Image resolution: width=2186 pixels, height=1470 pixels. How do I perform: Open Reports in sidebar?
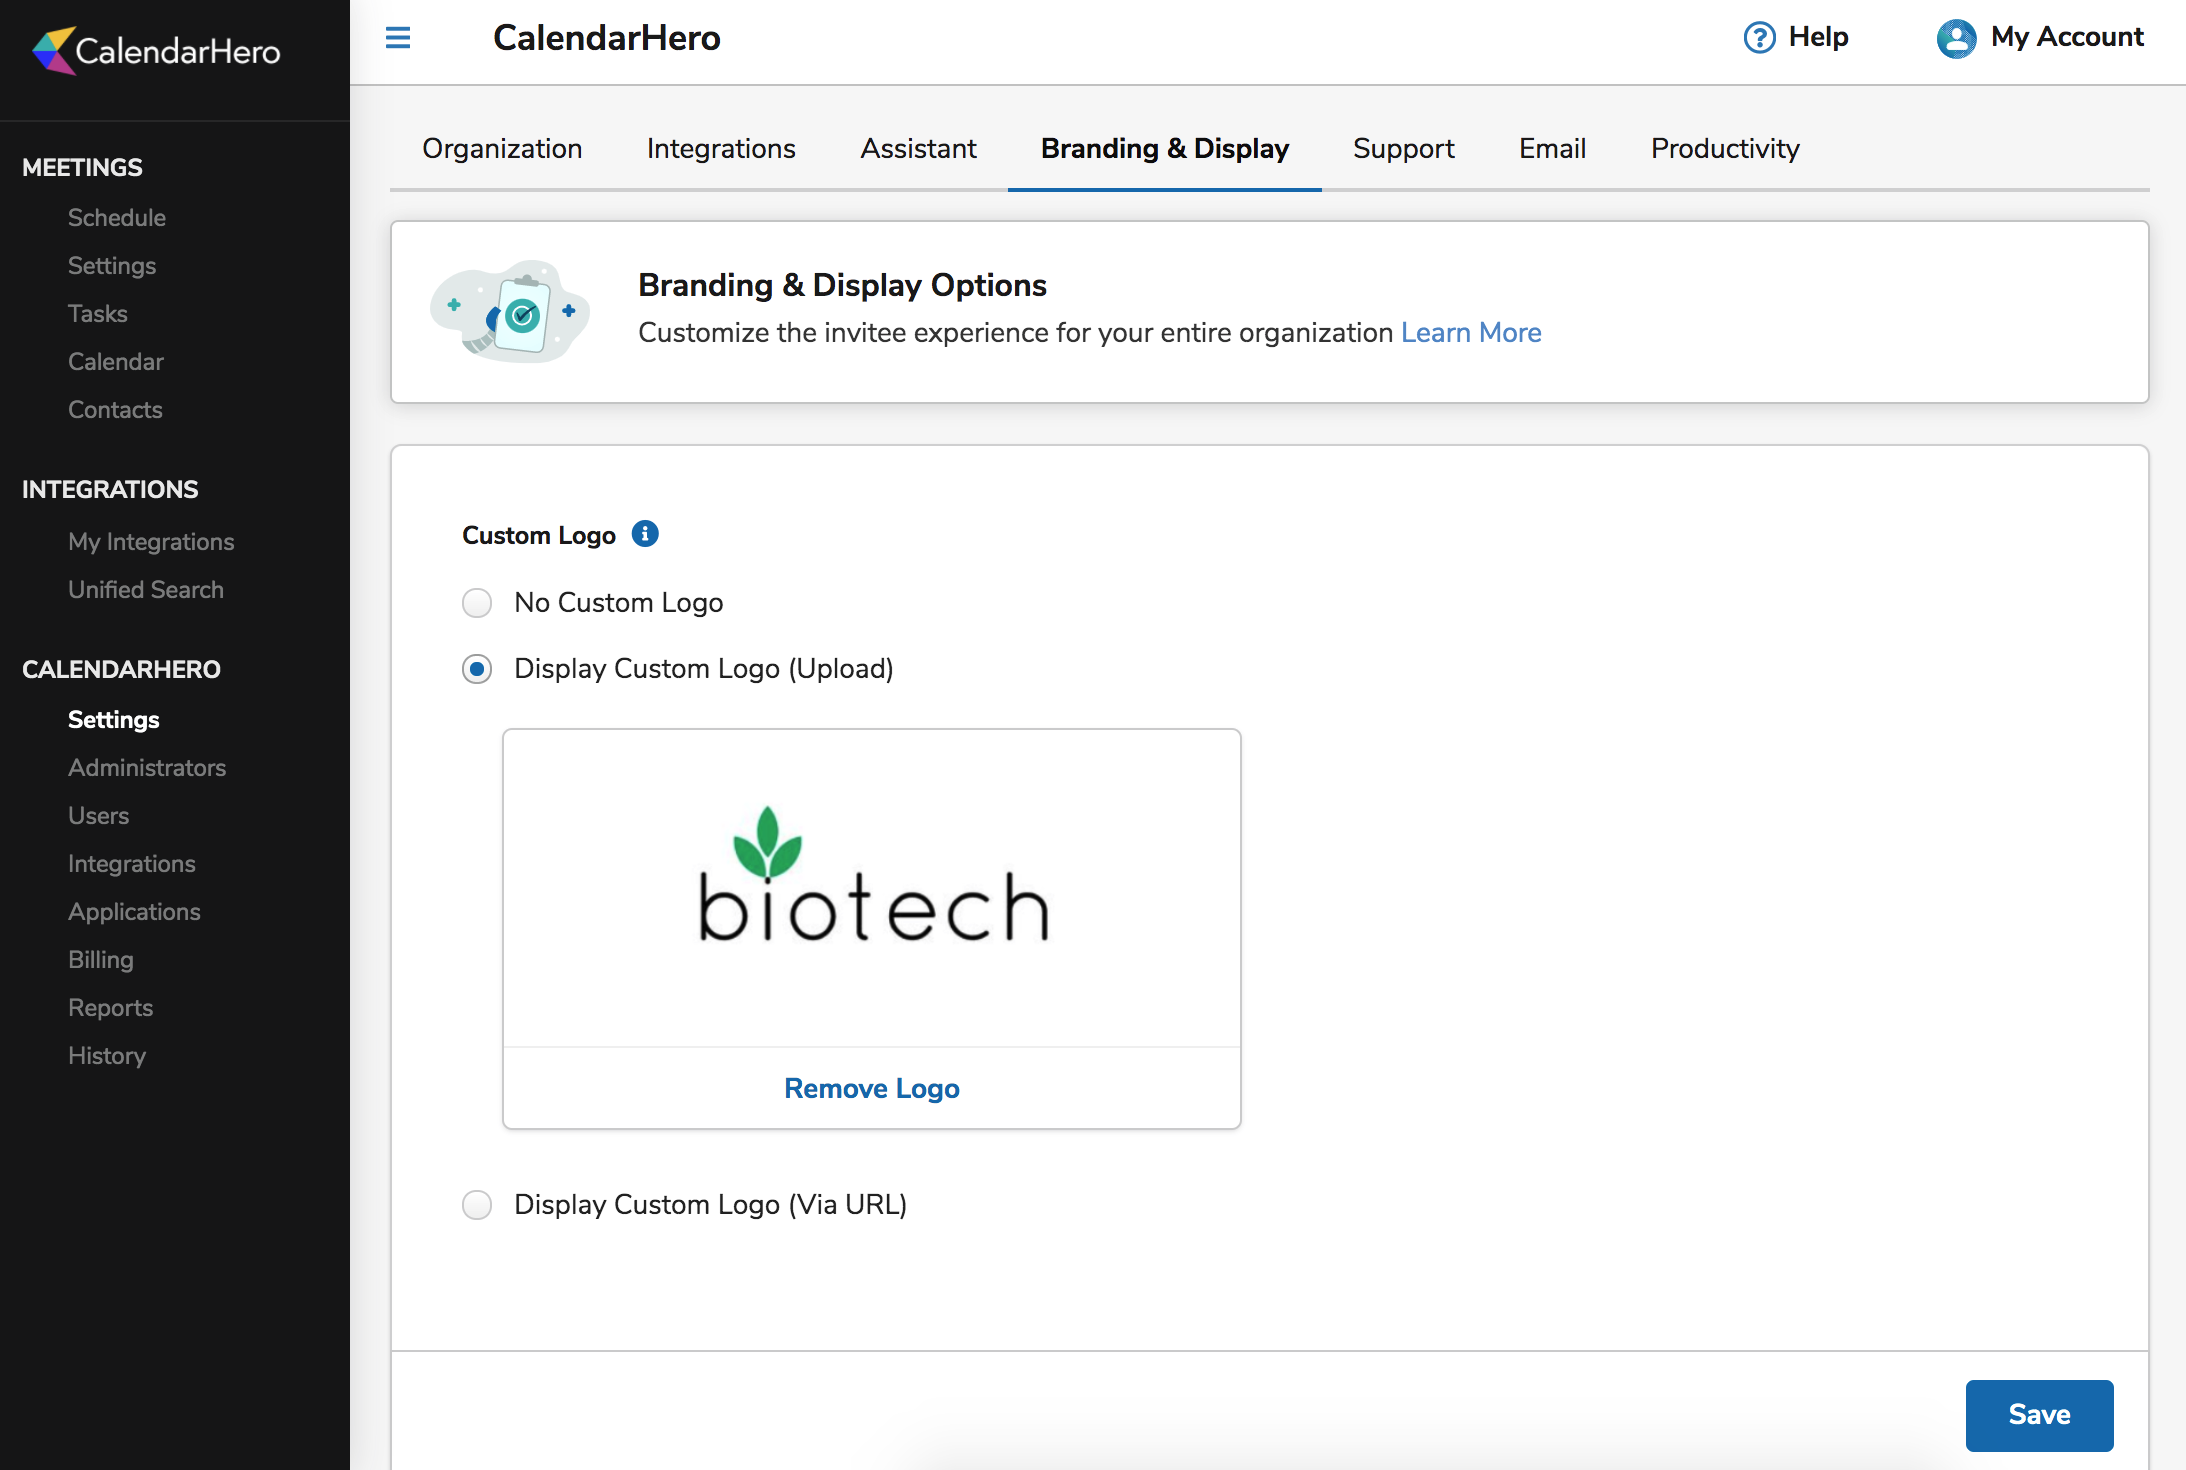(x=111, y=1007)
